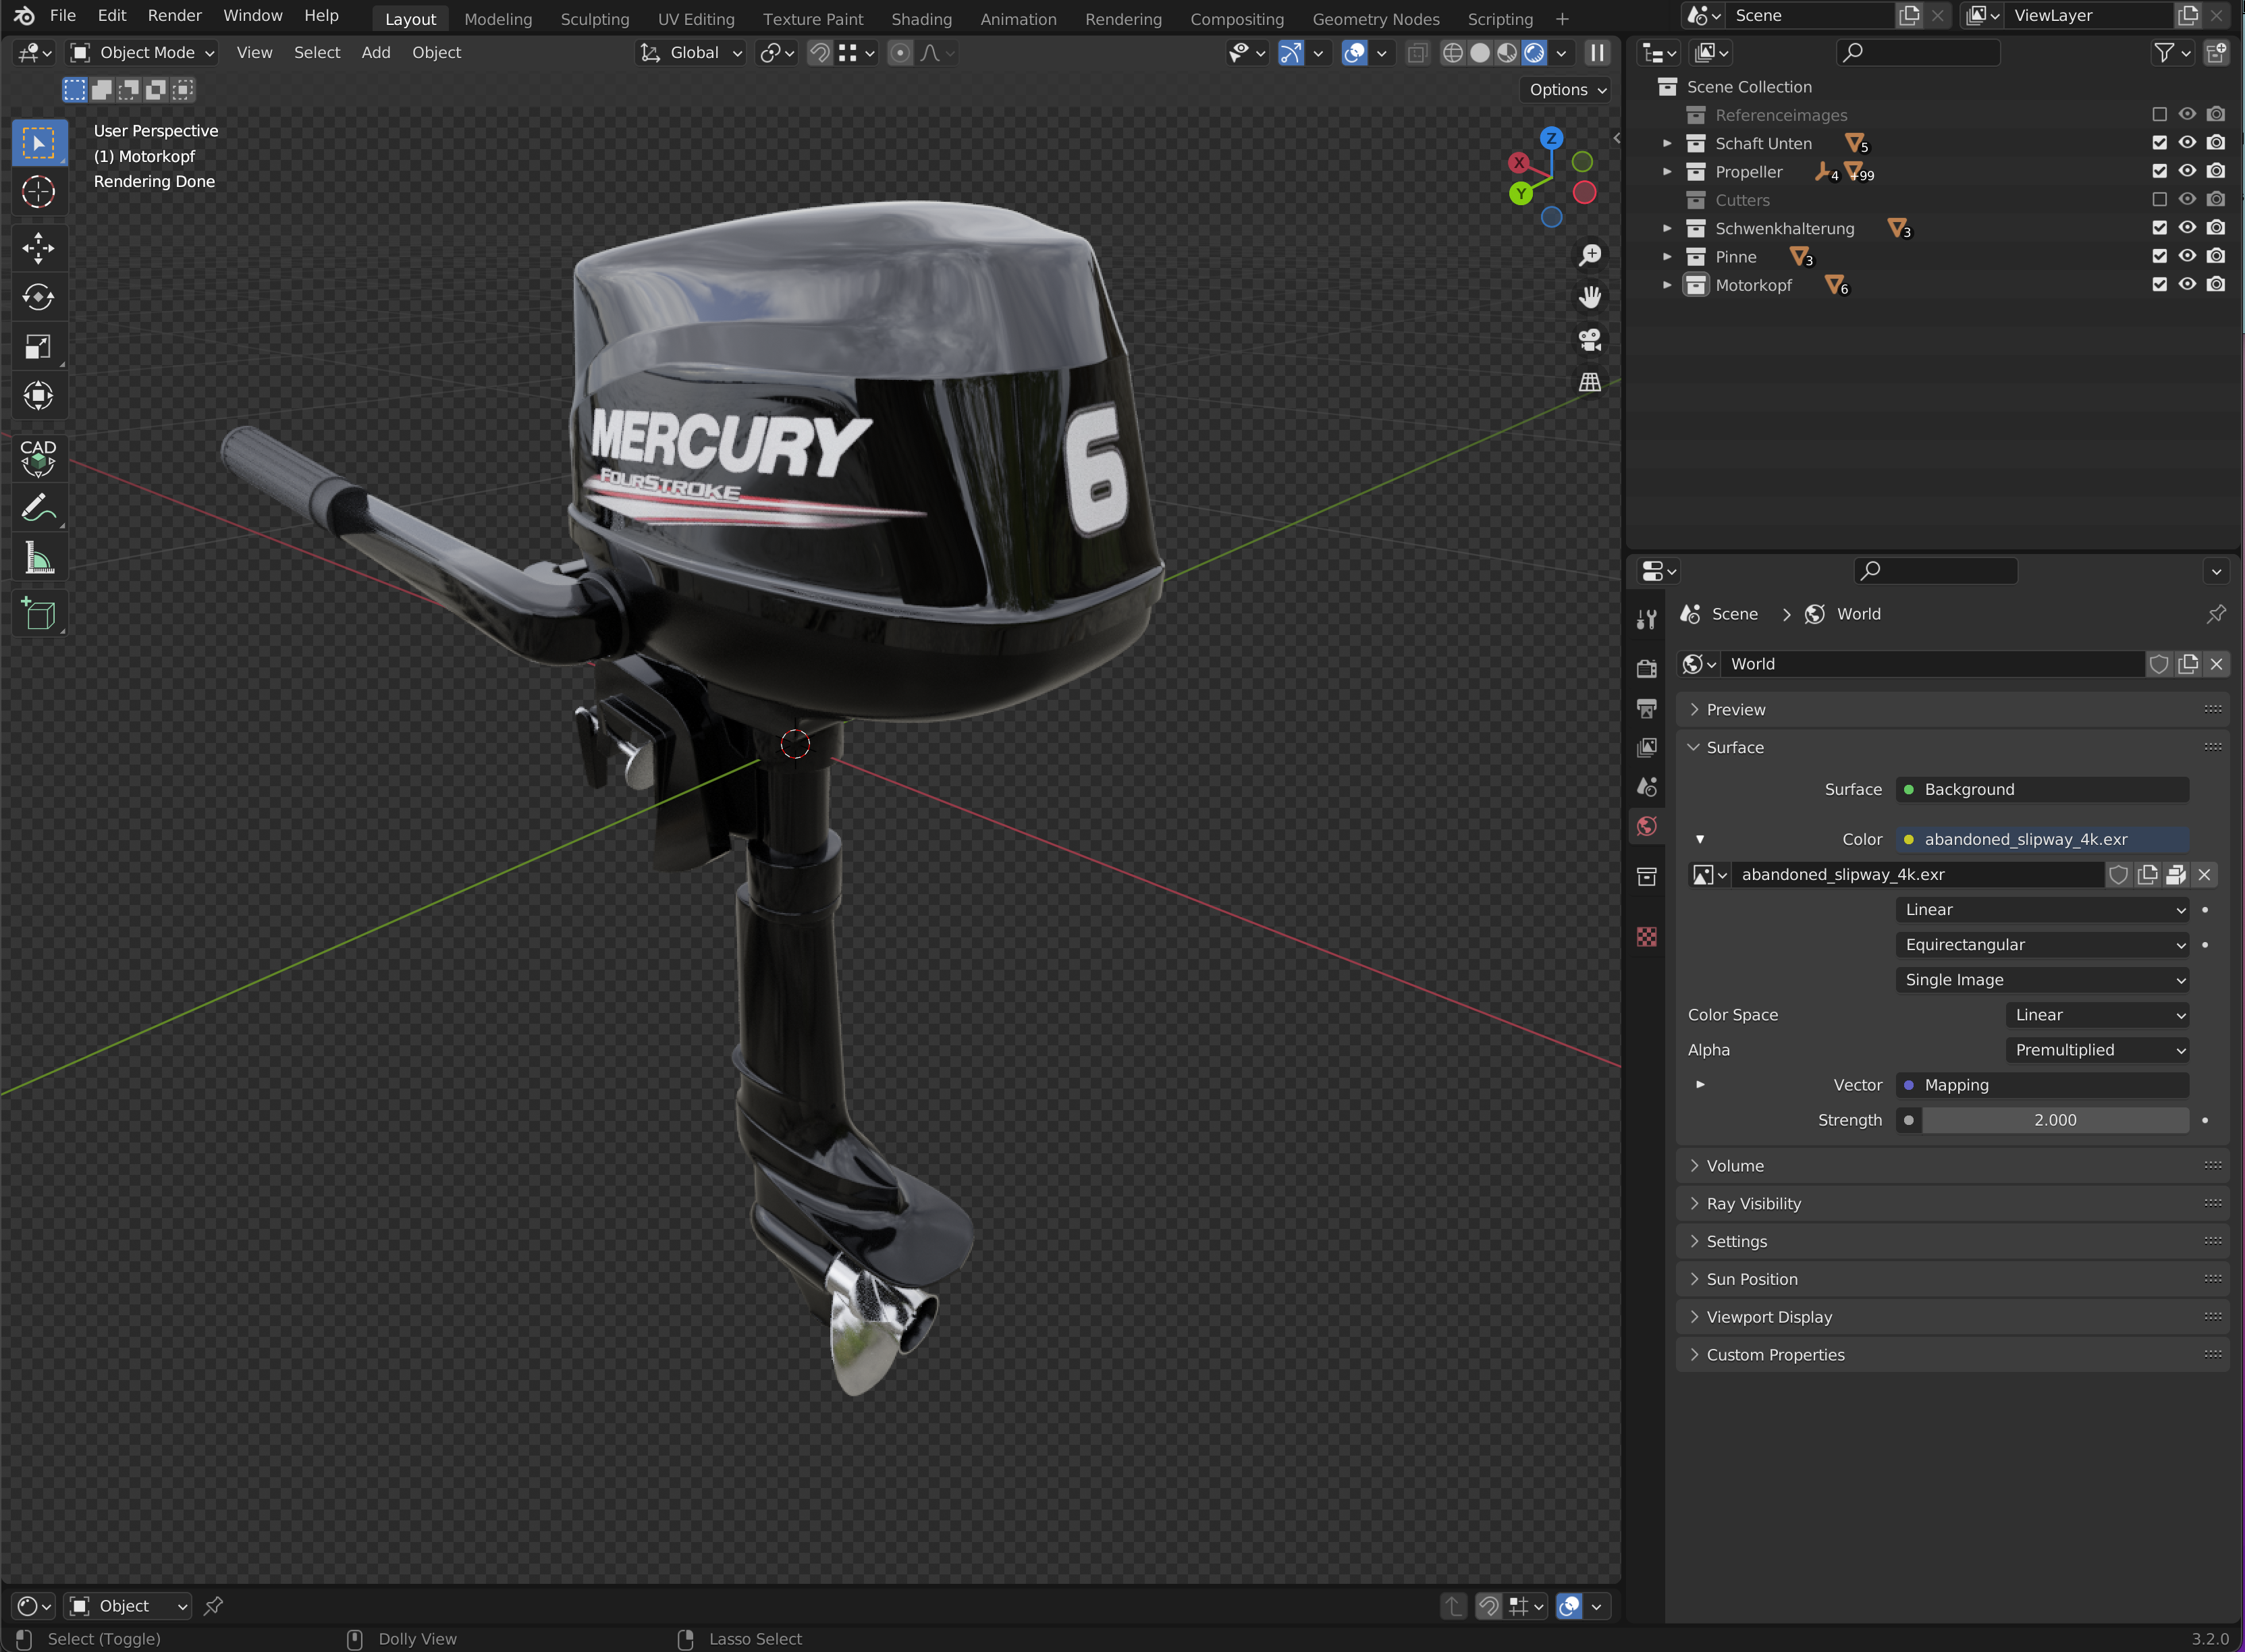Select the Measure tool
This screenshot has width=2245, height=1652.
point(38,558)
